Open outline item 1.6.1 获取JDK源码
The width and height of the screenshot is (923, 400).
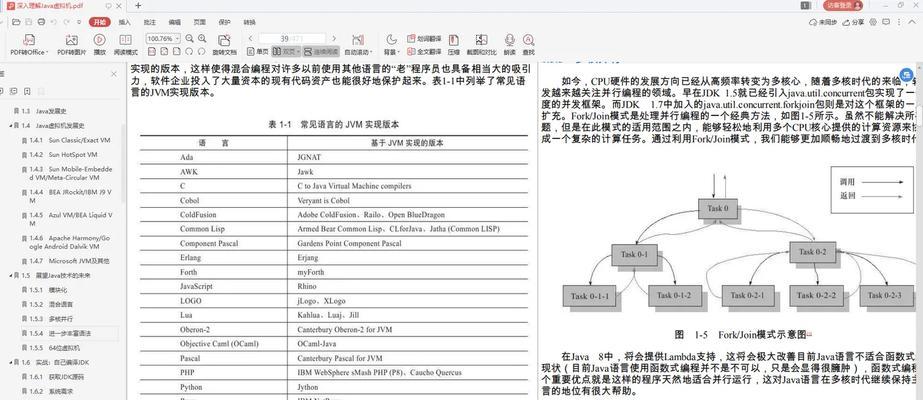point(57,376)
